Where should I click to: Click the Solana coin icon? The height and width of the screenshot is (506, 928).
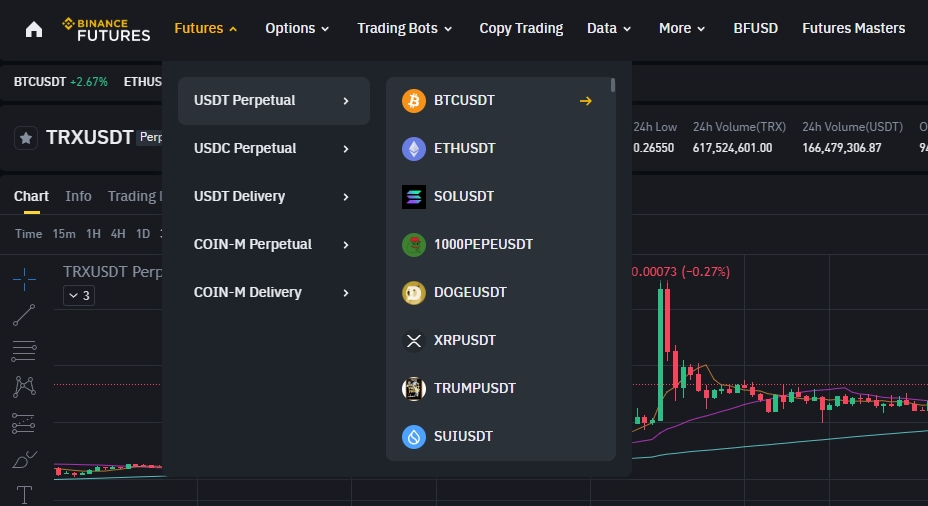pyautogui.click(x=414, y=196)
